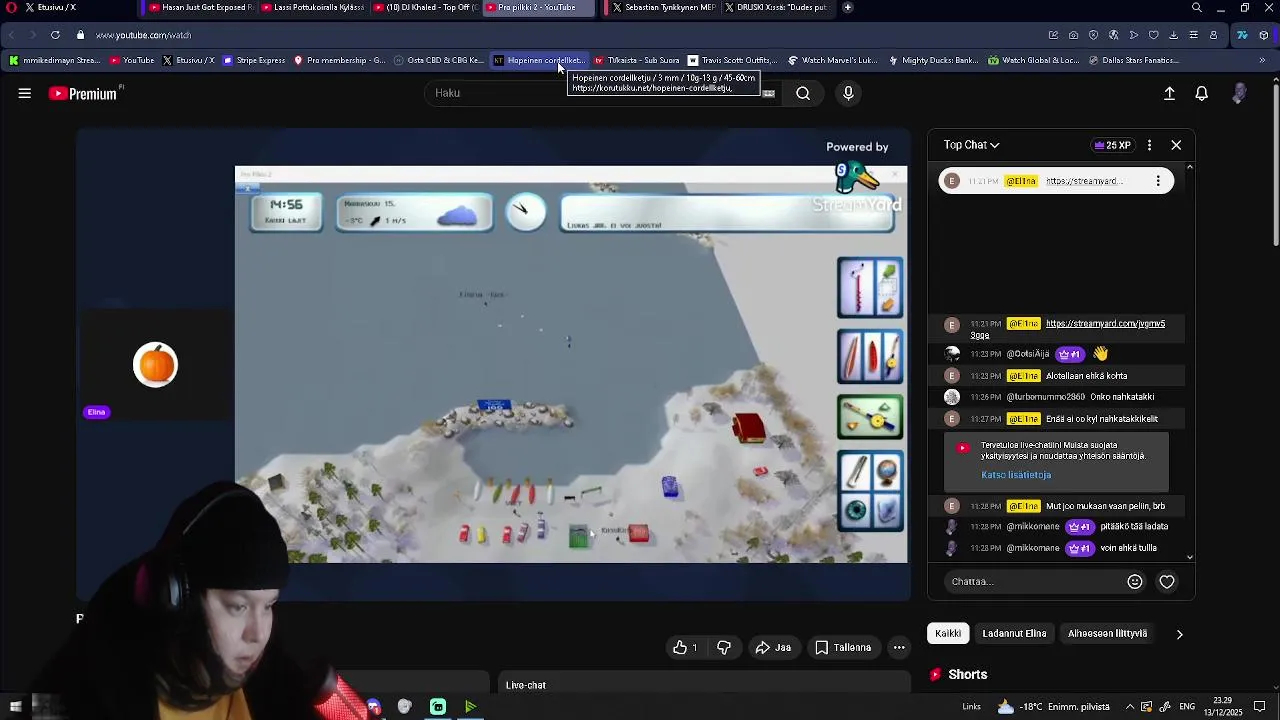This screenshot has width=1280, height=720.
Task: Select the Kaikki filter chip
Action: 948,633
